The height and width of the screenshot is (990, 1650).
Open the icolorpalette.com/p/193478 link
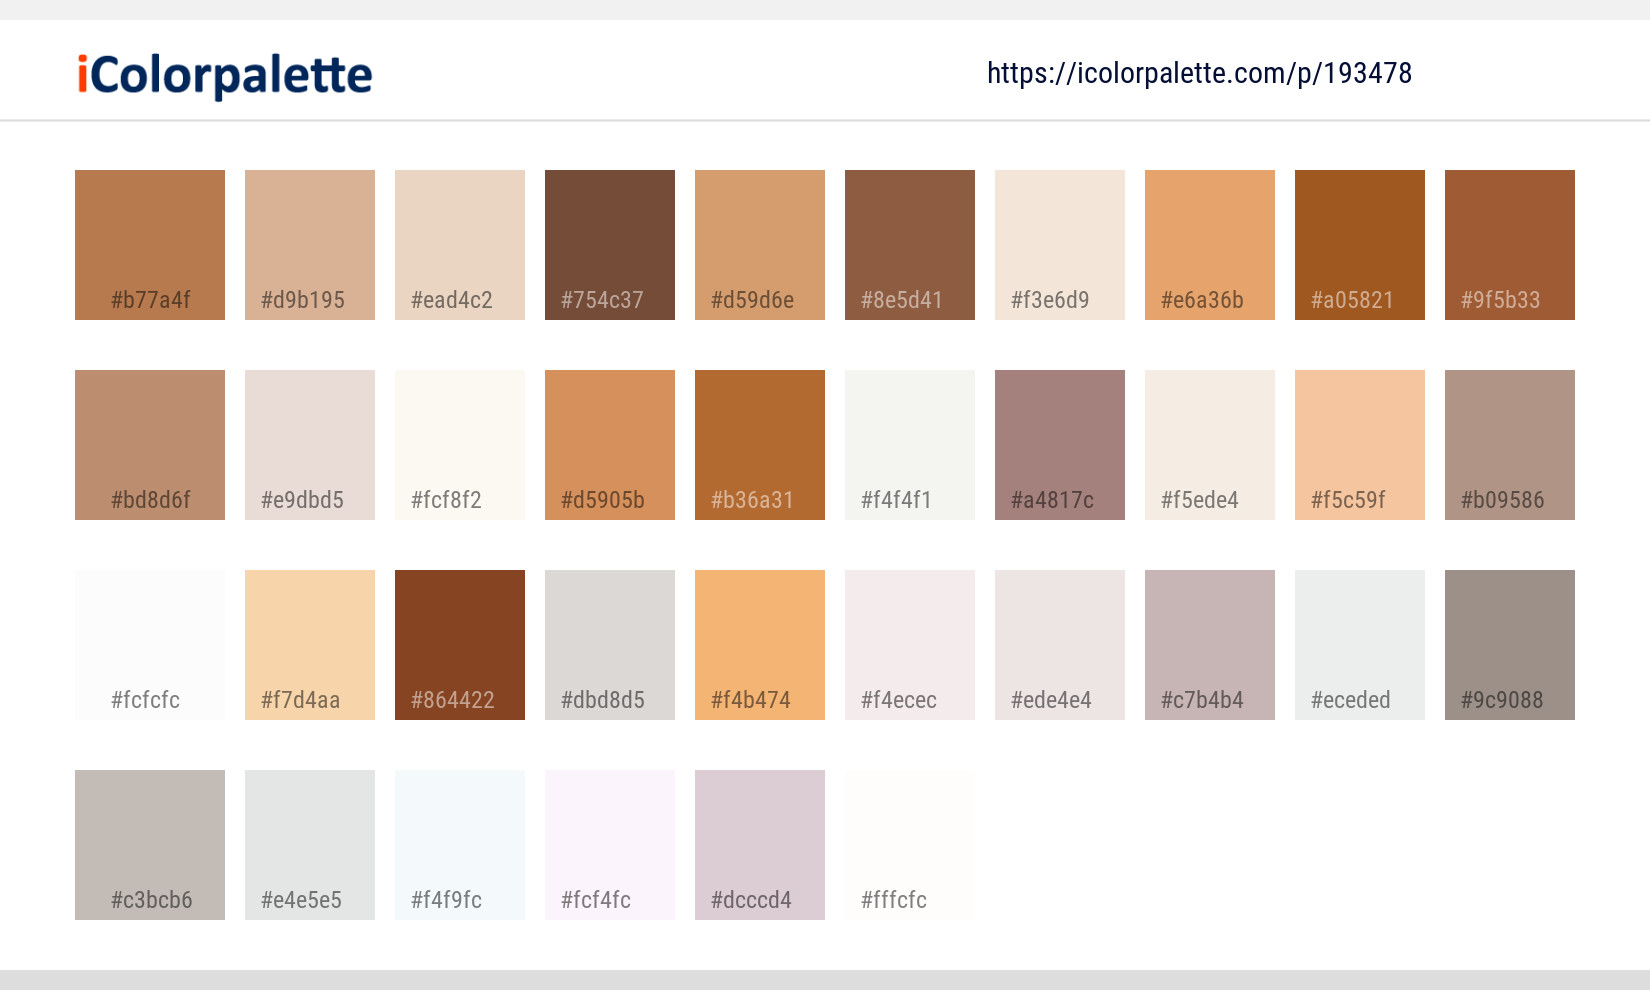[x=1197, y=72]
